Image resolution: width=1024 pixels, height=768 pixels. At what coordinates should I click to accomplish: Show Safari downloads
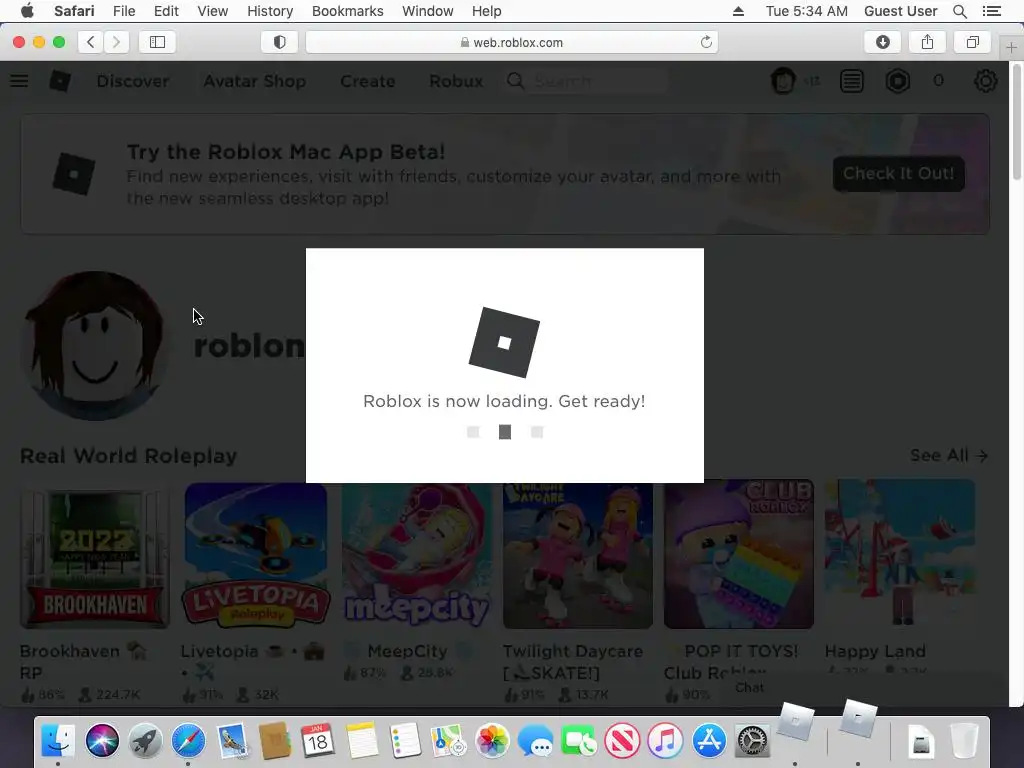pos(883,42)
